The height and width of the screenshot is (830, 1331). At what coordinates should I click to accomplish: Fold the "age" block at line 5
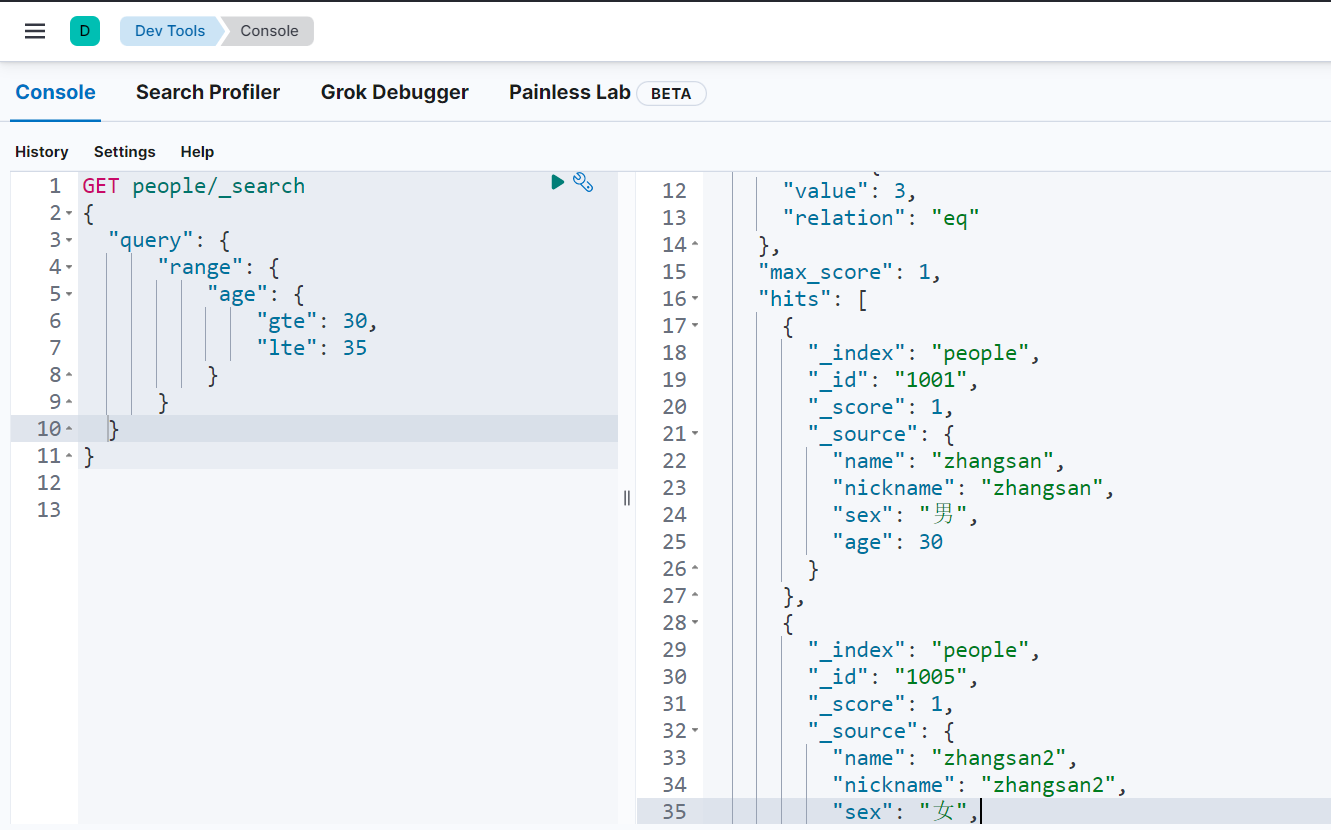(x=68, y=295)
